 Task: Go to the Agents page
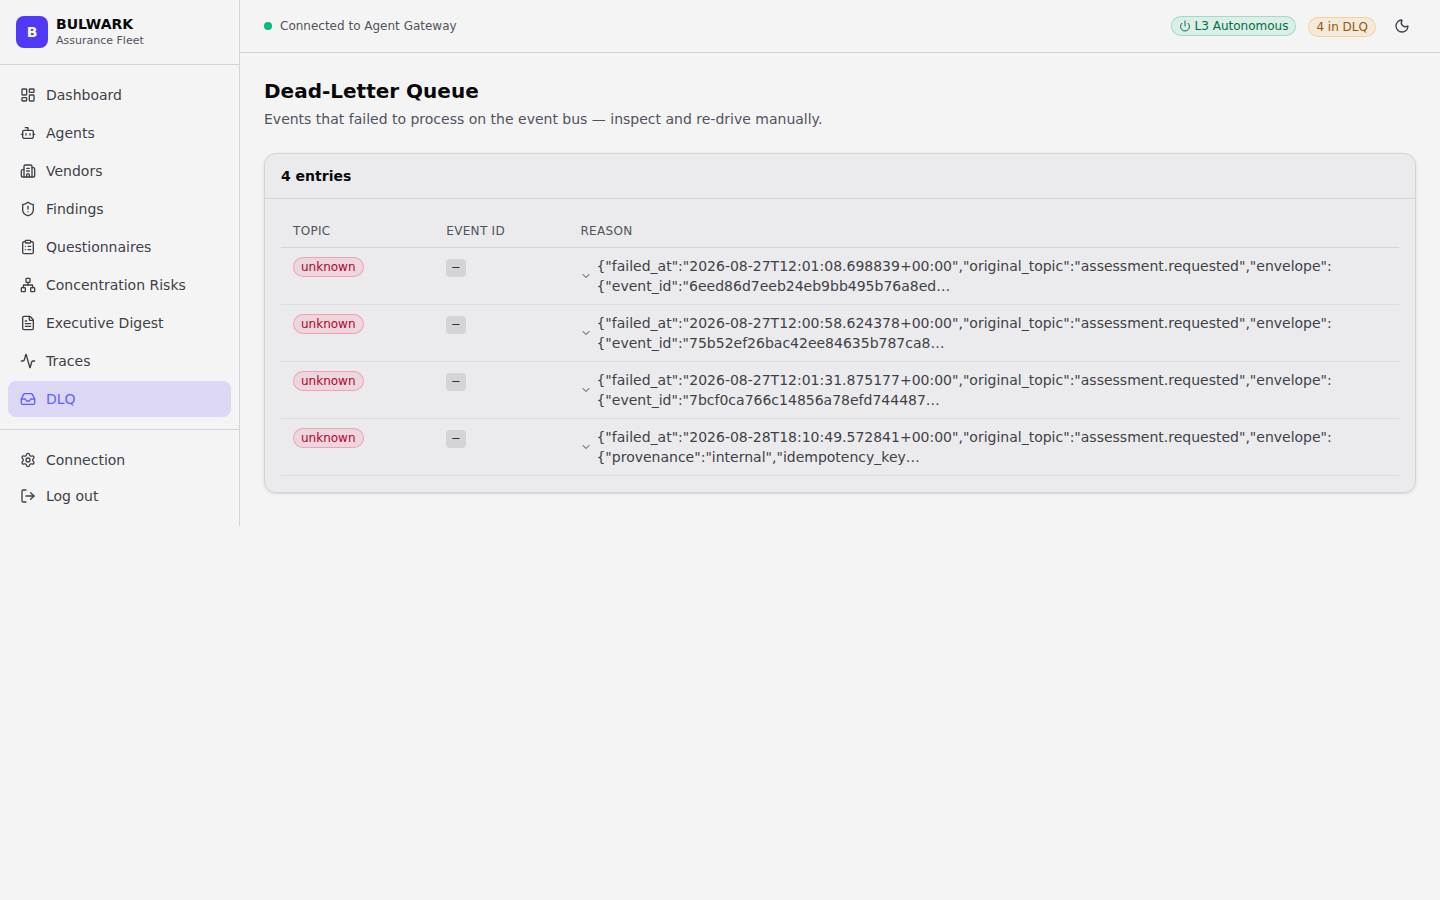119,133
